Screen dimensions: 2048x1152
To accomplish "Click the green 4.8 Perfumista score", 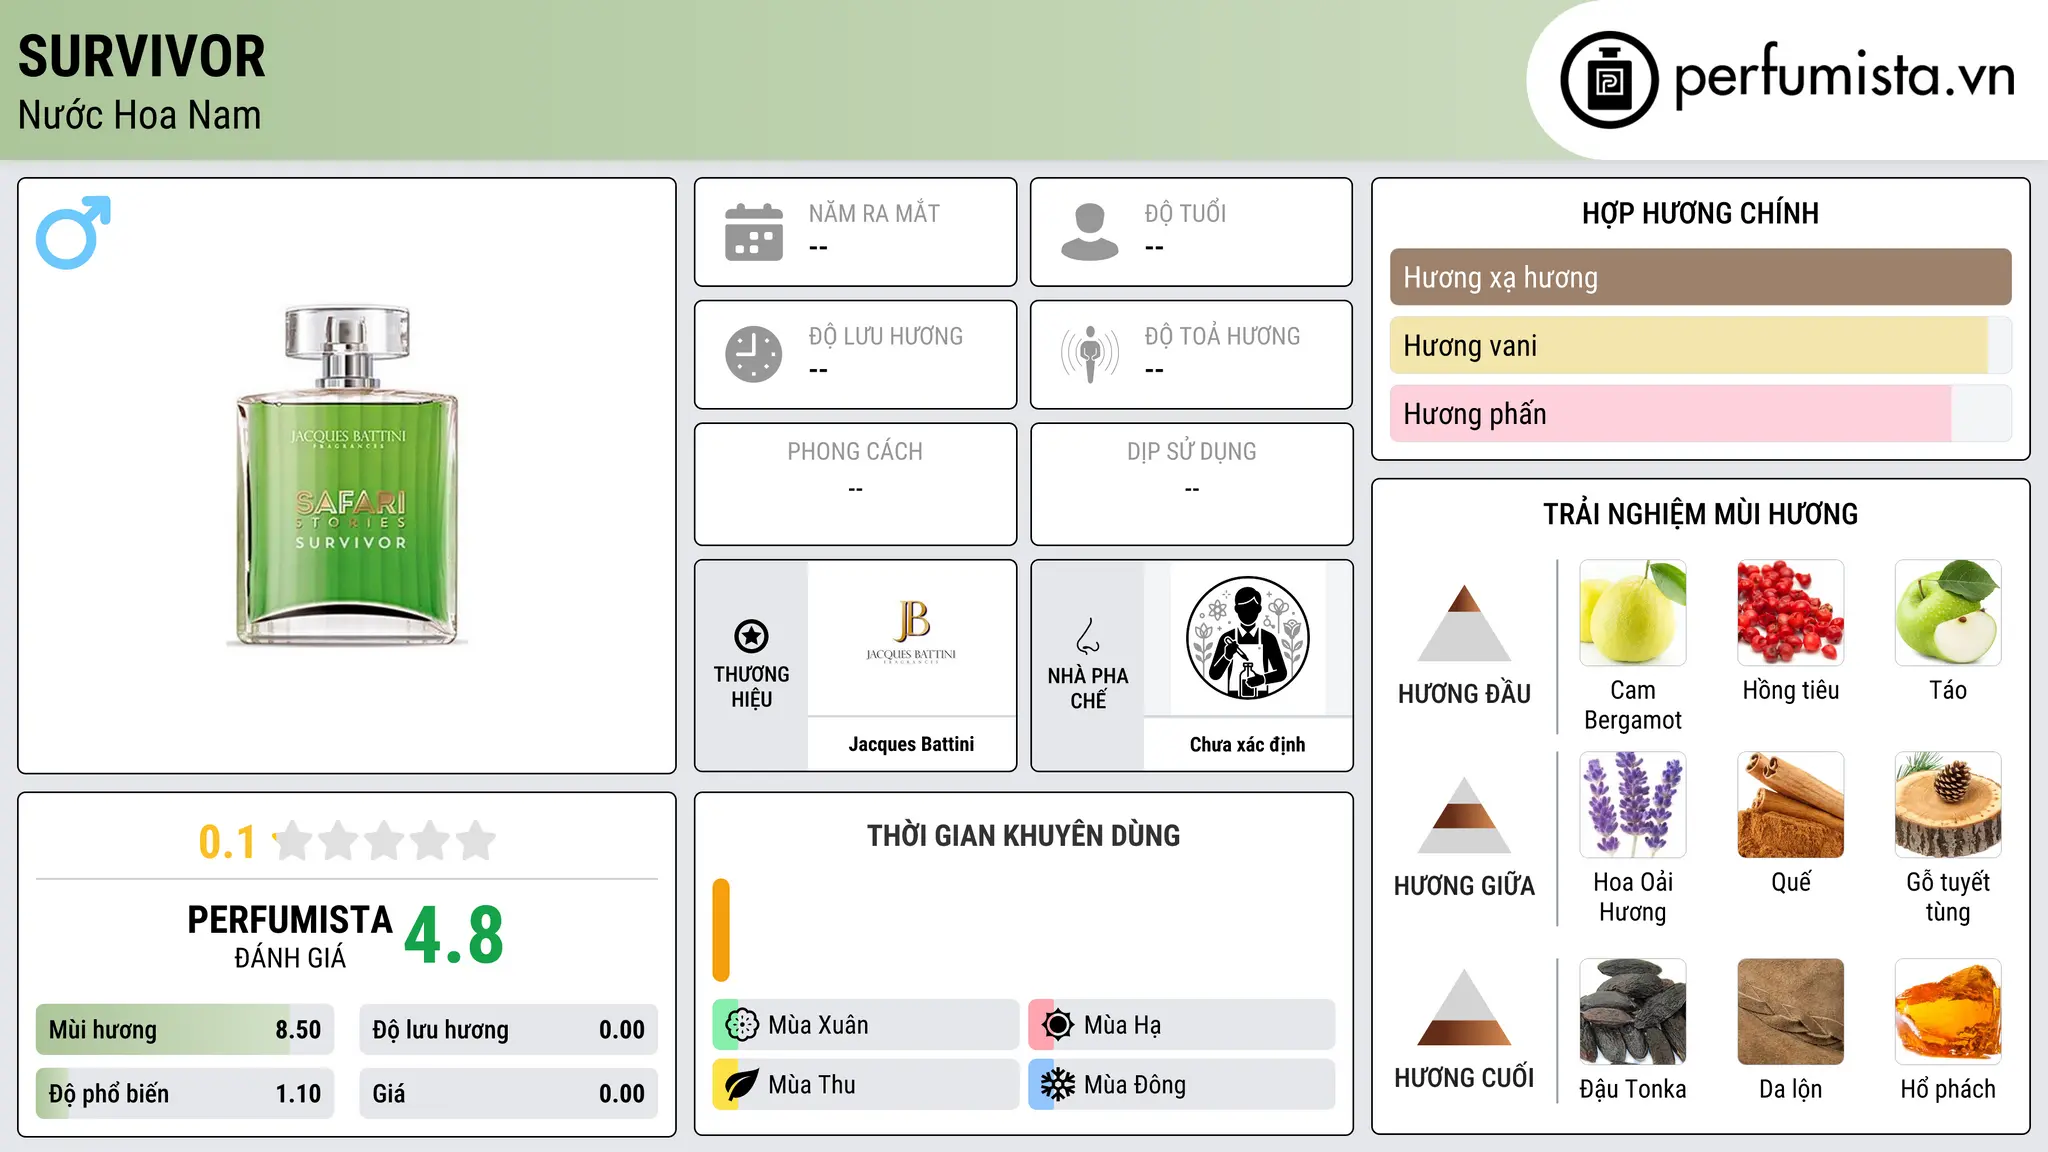I will point(454,936).
